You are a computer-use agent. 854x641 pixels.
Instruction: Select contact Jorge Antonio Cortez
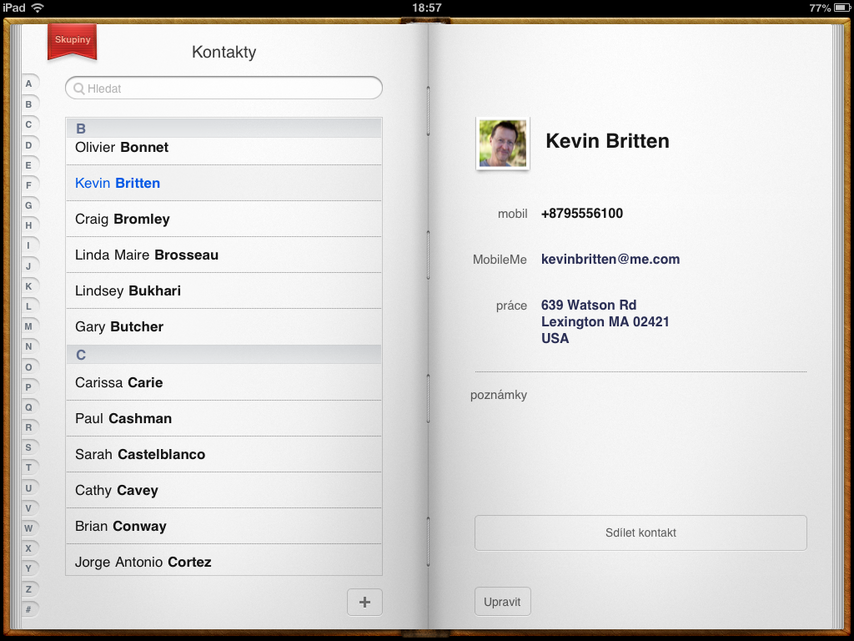click(223, 561)
